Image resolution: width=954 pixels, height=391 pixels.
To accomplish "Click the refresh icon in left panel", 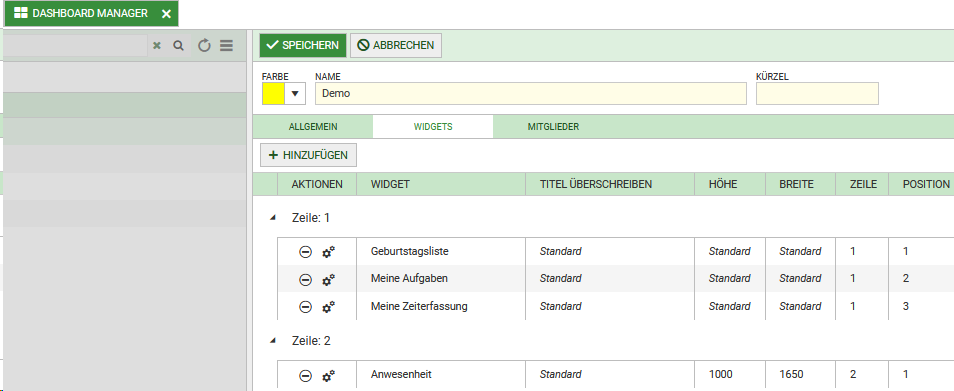I will coord(204,46).
